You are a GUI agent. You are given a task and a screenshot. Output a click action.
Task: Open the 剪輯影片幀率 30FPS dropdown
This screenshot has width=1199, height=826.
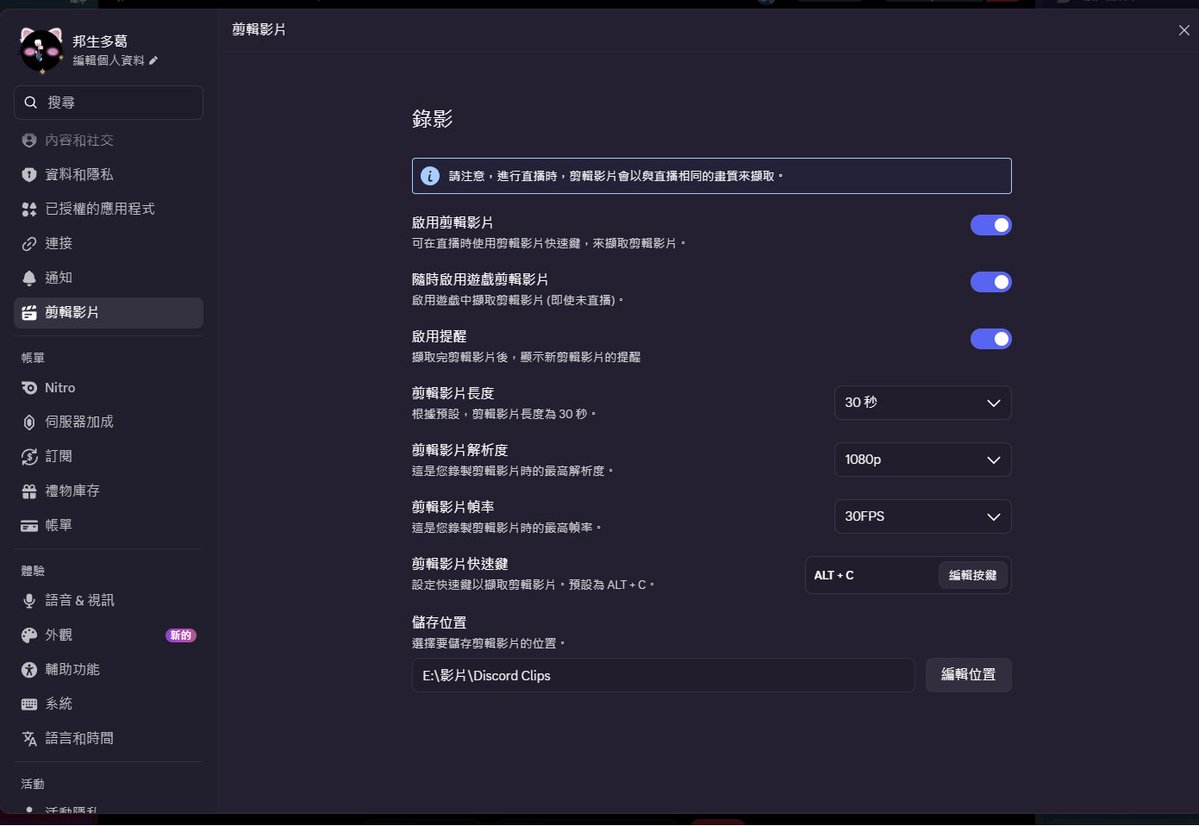(923, 517)
